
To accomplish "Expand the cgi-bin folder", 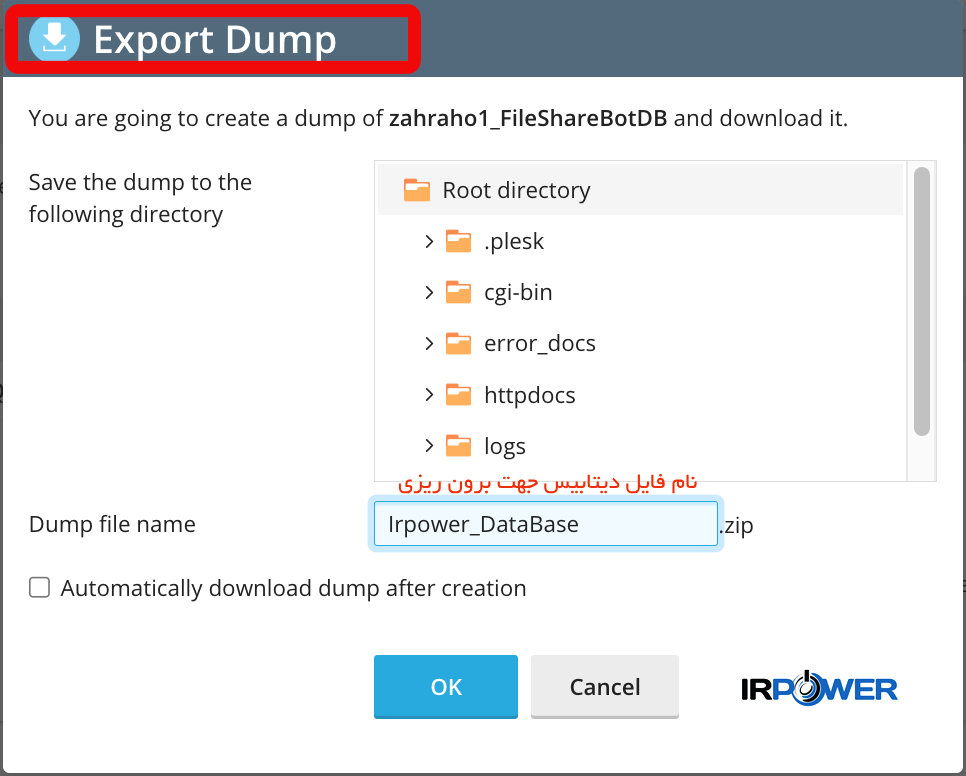I will click(429, 293).
